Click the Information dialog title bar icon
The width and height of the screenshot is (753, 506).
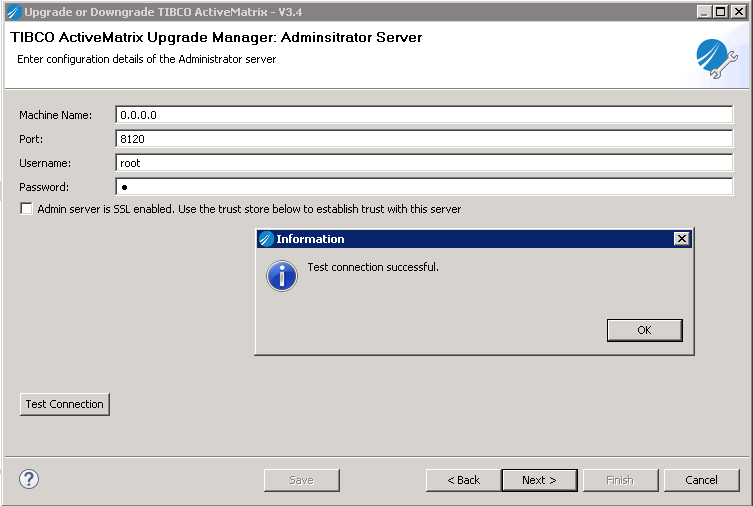(x=266, y=239)
